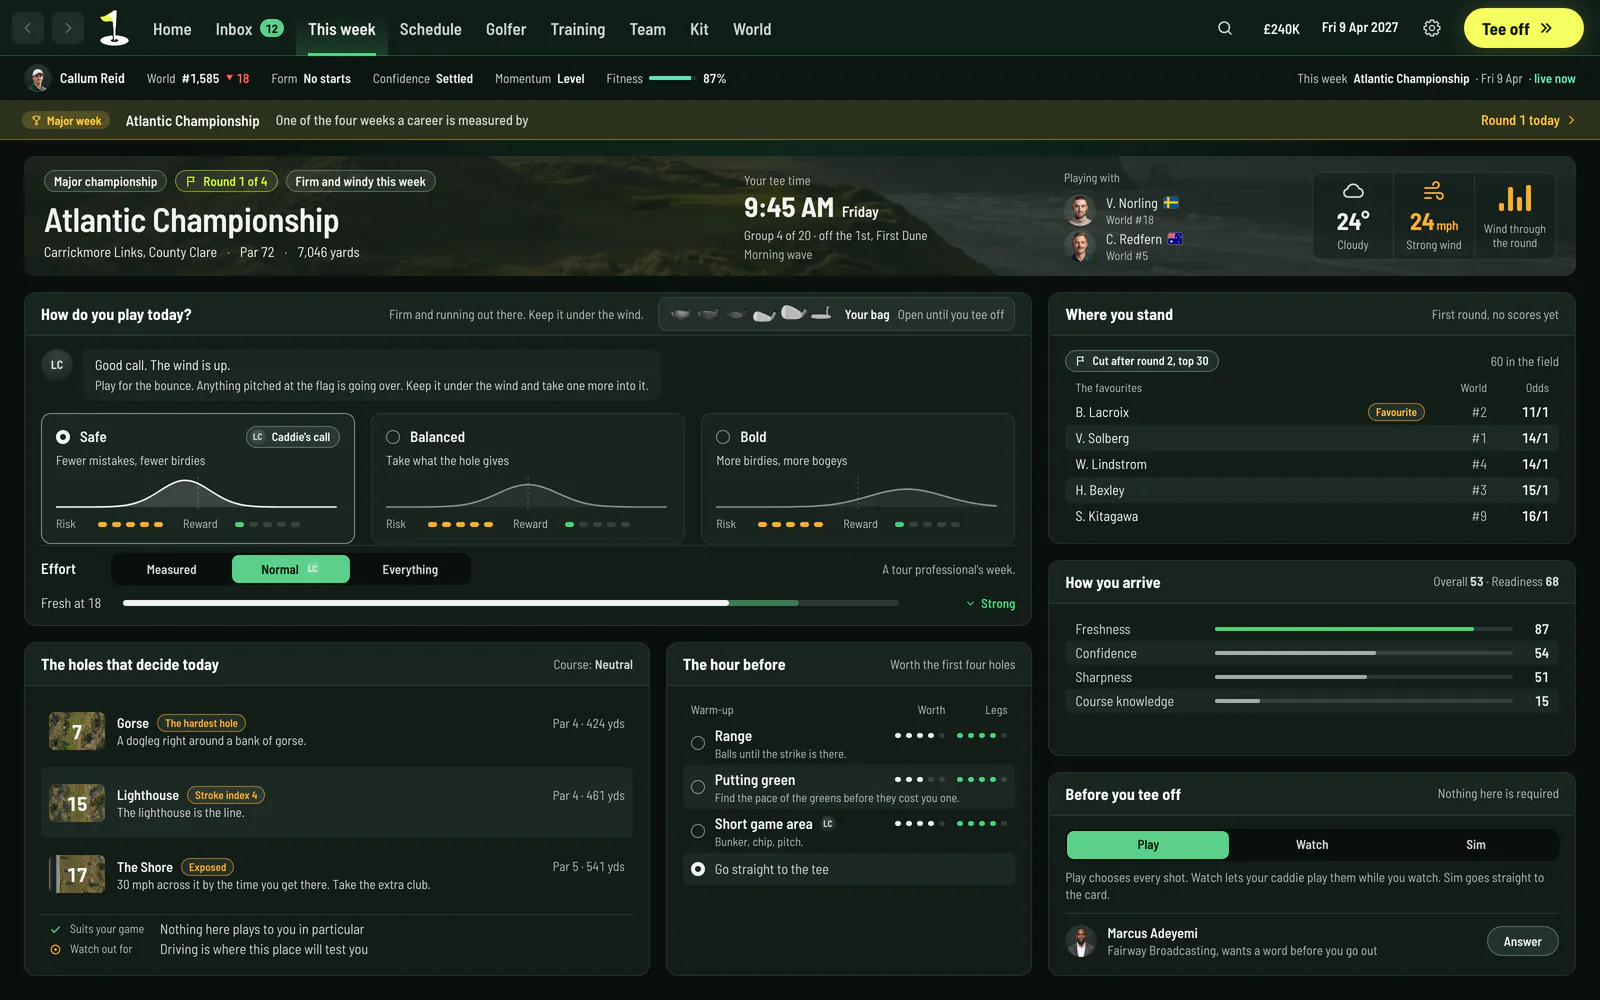
Task: Click the cloudy weather icon
Action: point(1353,191)
